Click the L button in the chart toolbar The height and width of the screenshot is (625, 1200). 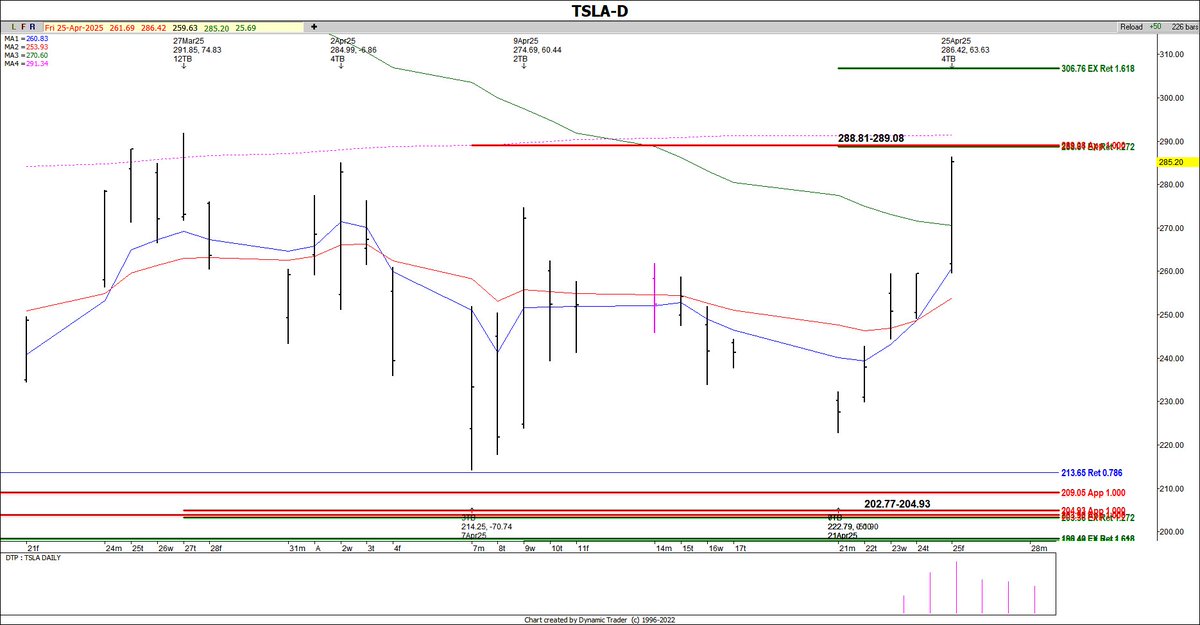click(13, 27)
